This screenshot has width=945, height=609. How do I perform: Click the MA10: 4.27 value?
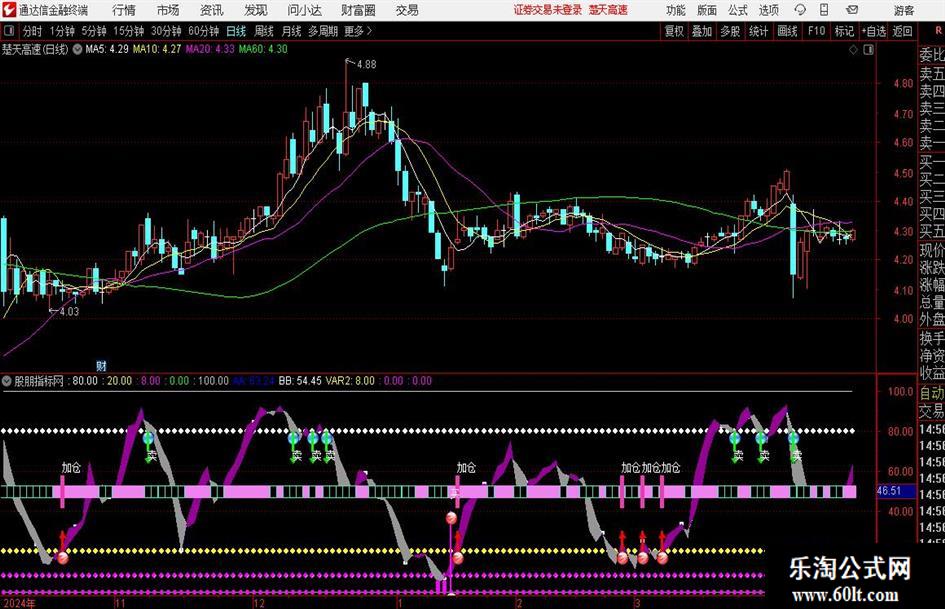(157, 49)
